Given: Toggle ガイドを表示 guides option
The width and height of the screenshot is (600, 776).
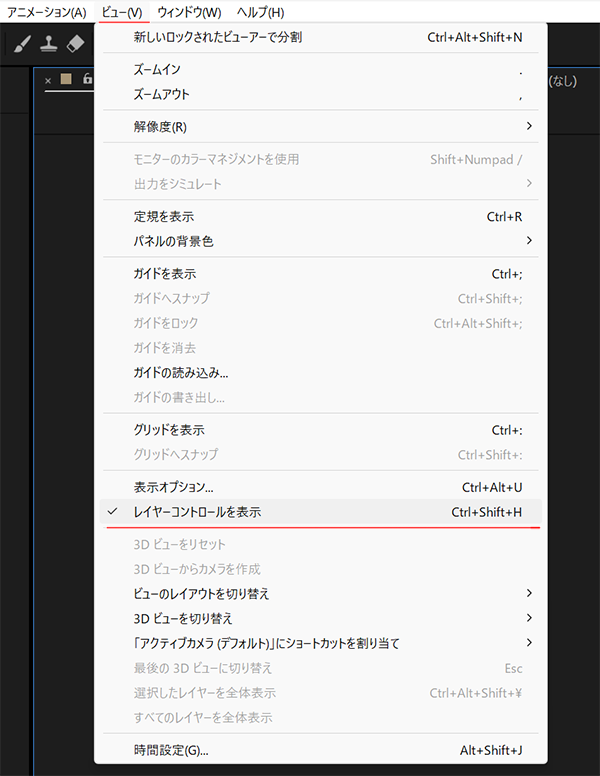Looking at the screenshot, I should 164,274.
